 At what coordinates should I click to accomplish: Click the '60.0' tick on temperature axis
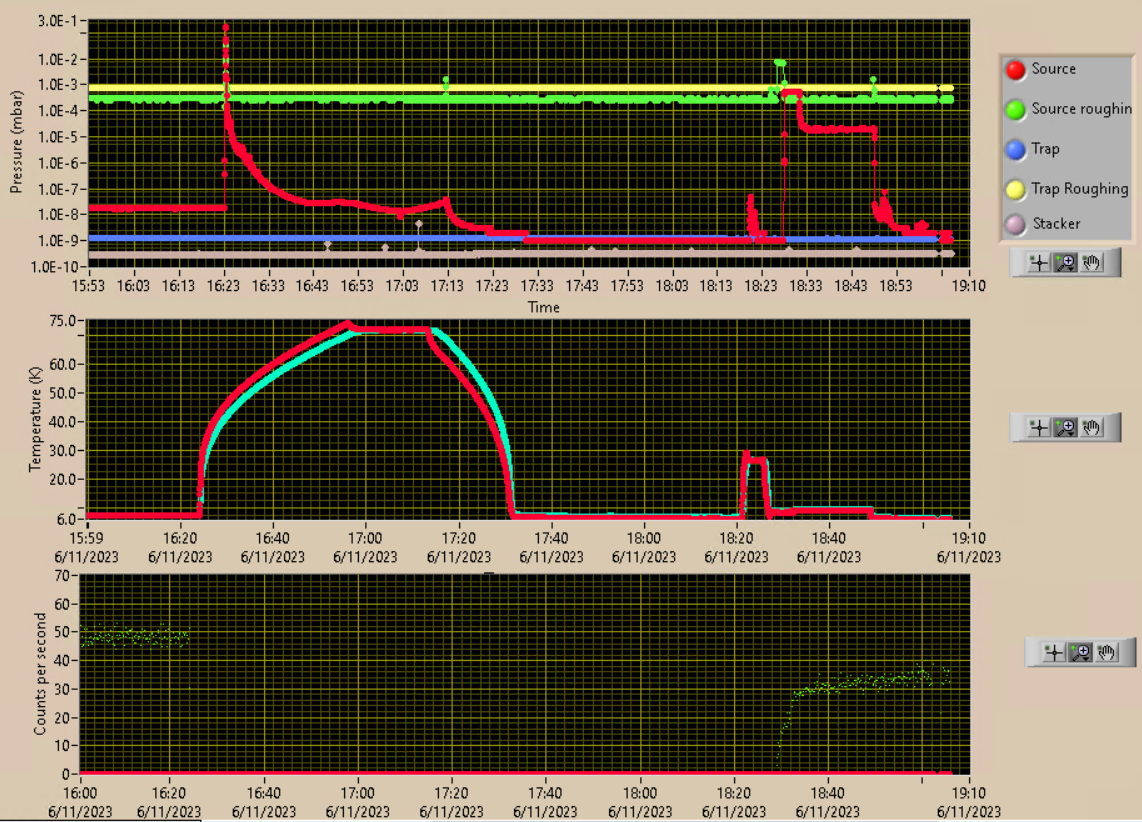[62, 365]
